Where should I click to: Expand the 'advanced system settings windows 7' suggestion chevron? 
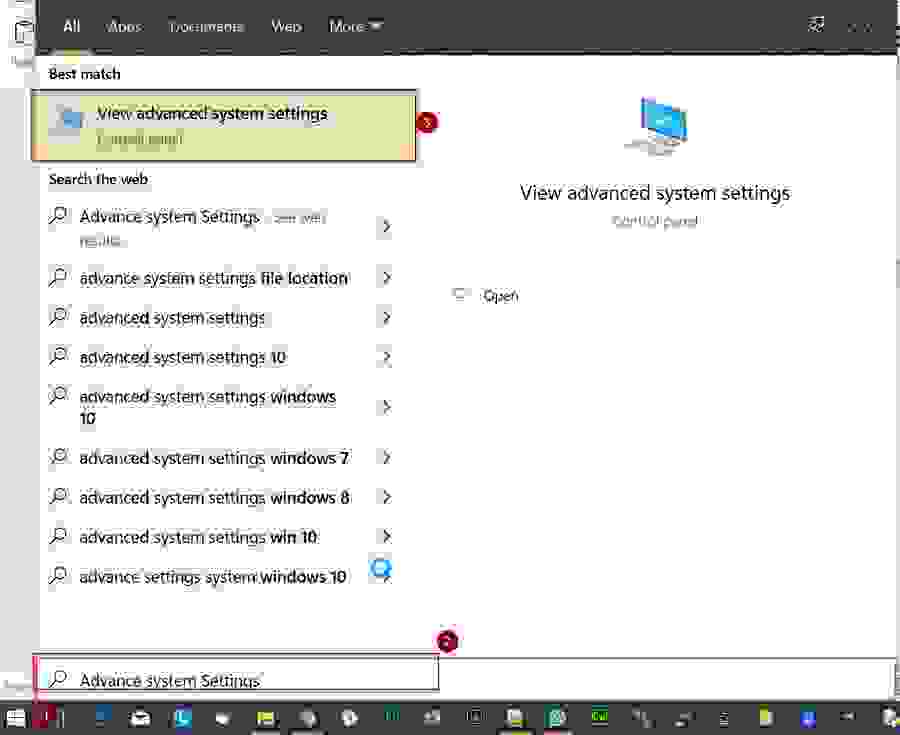[x=386, y=457]
